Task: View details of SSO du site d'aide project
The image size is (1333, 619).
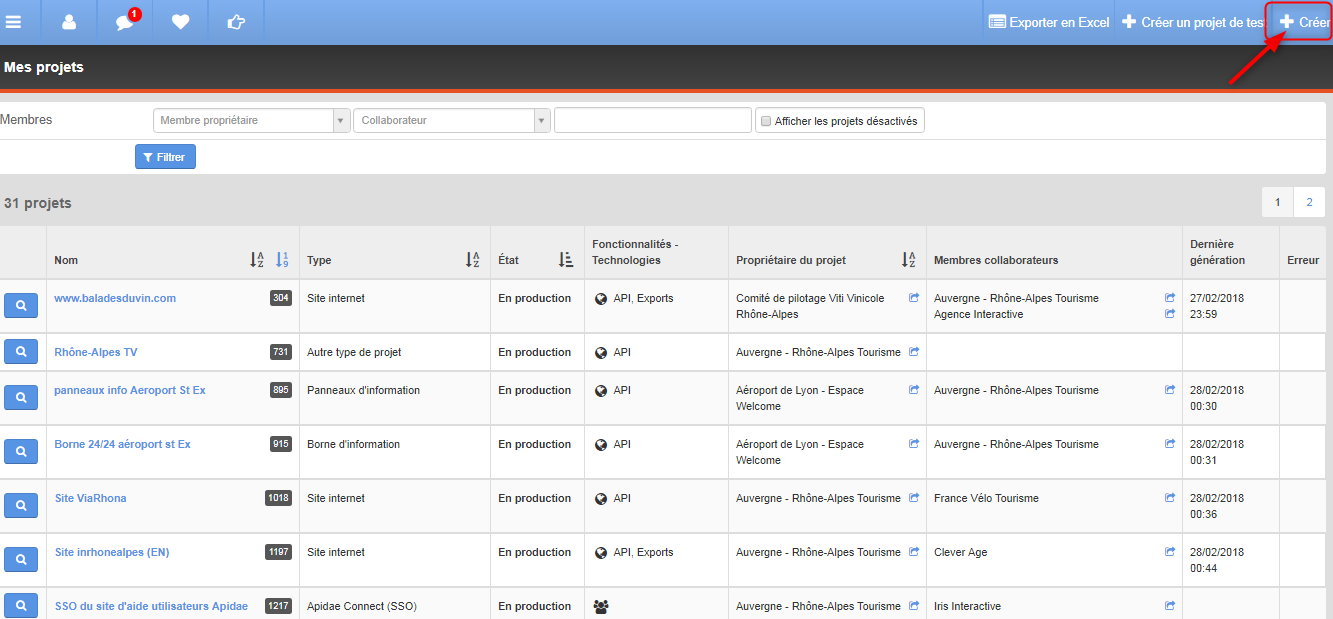Action: pyautogui.click(x=21, y=605)
